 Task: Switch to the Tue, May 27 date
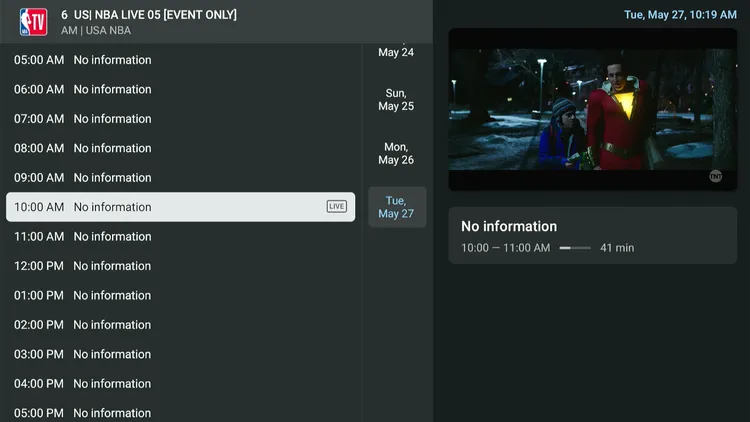(397, 207)
